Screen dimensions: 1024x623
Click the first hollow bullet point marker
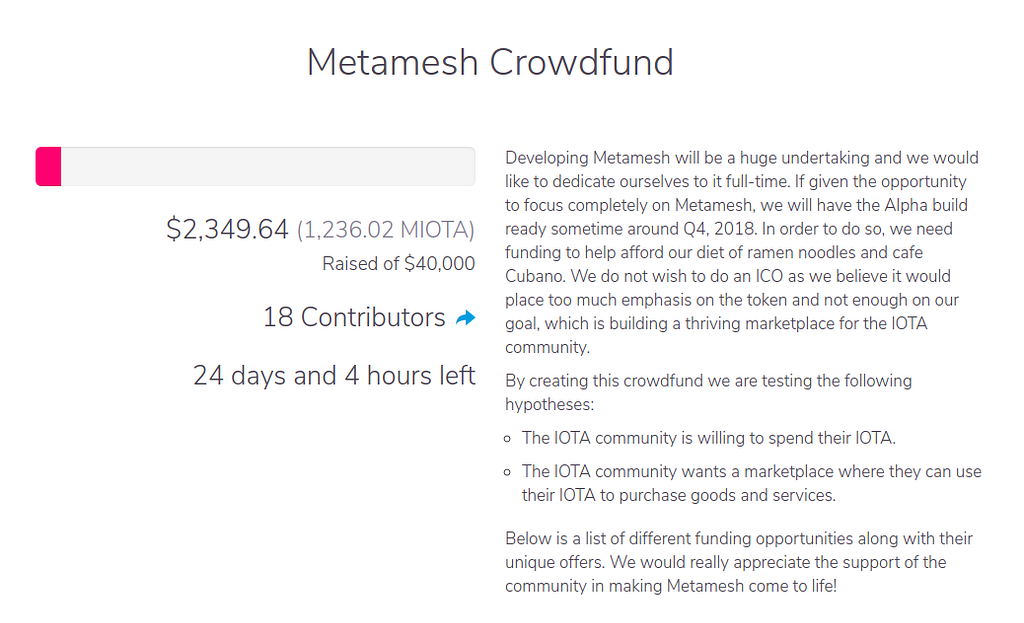point(509,438)
